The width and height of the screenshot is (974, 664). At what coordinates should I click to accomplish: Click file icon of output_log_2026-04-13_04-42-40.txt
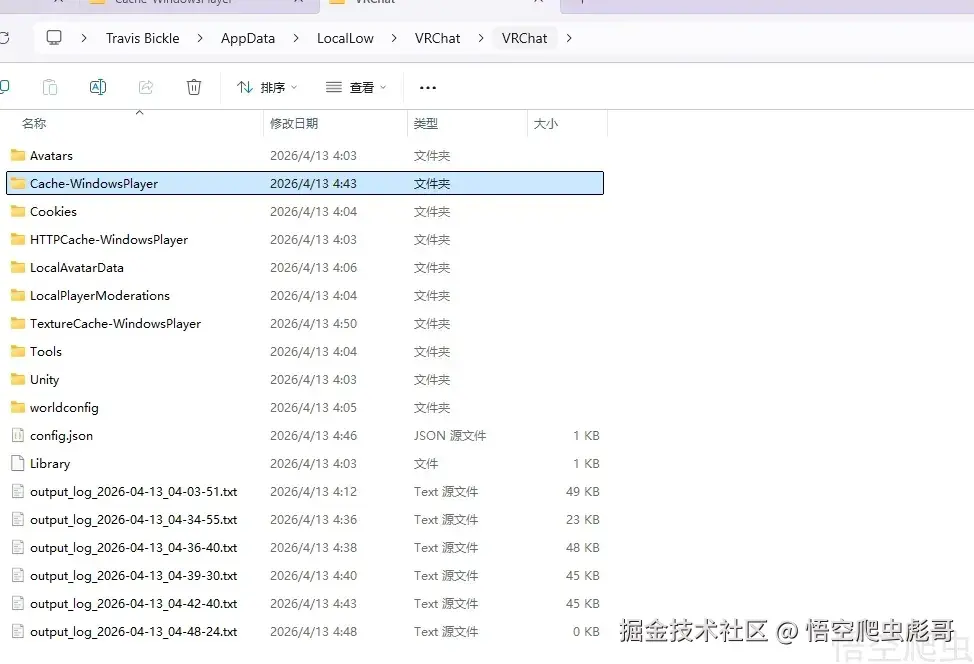tap(18, 603)
